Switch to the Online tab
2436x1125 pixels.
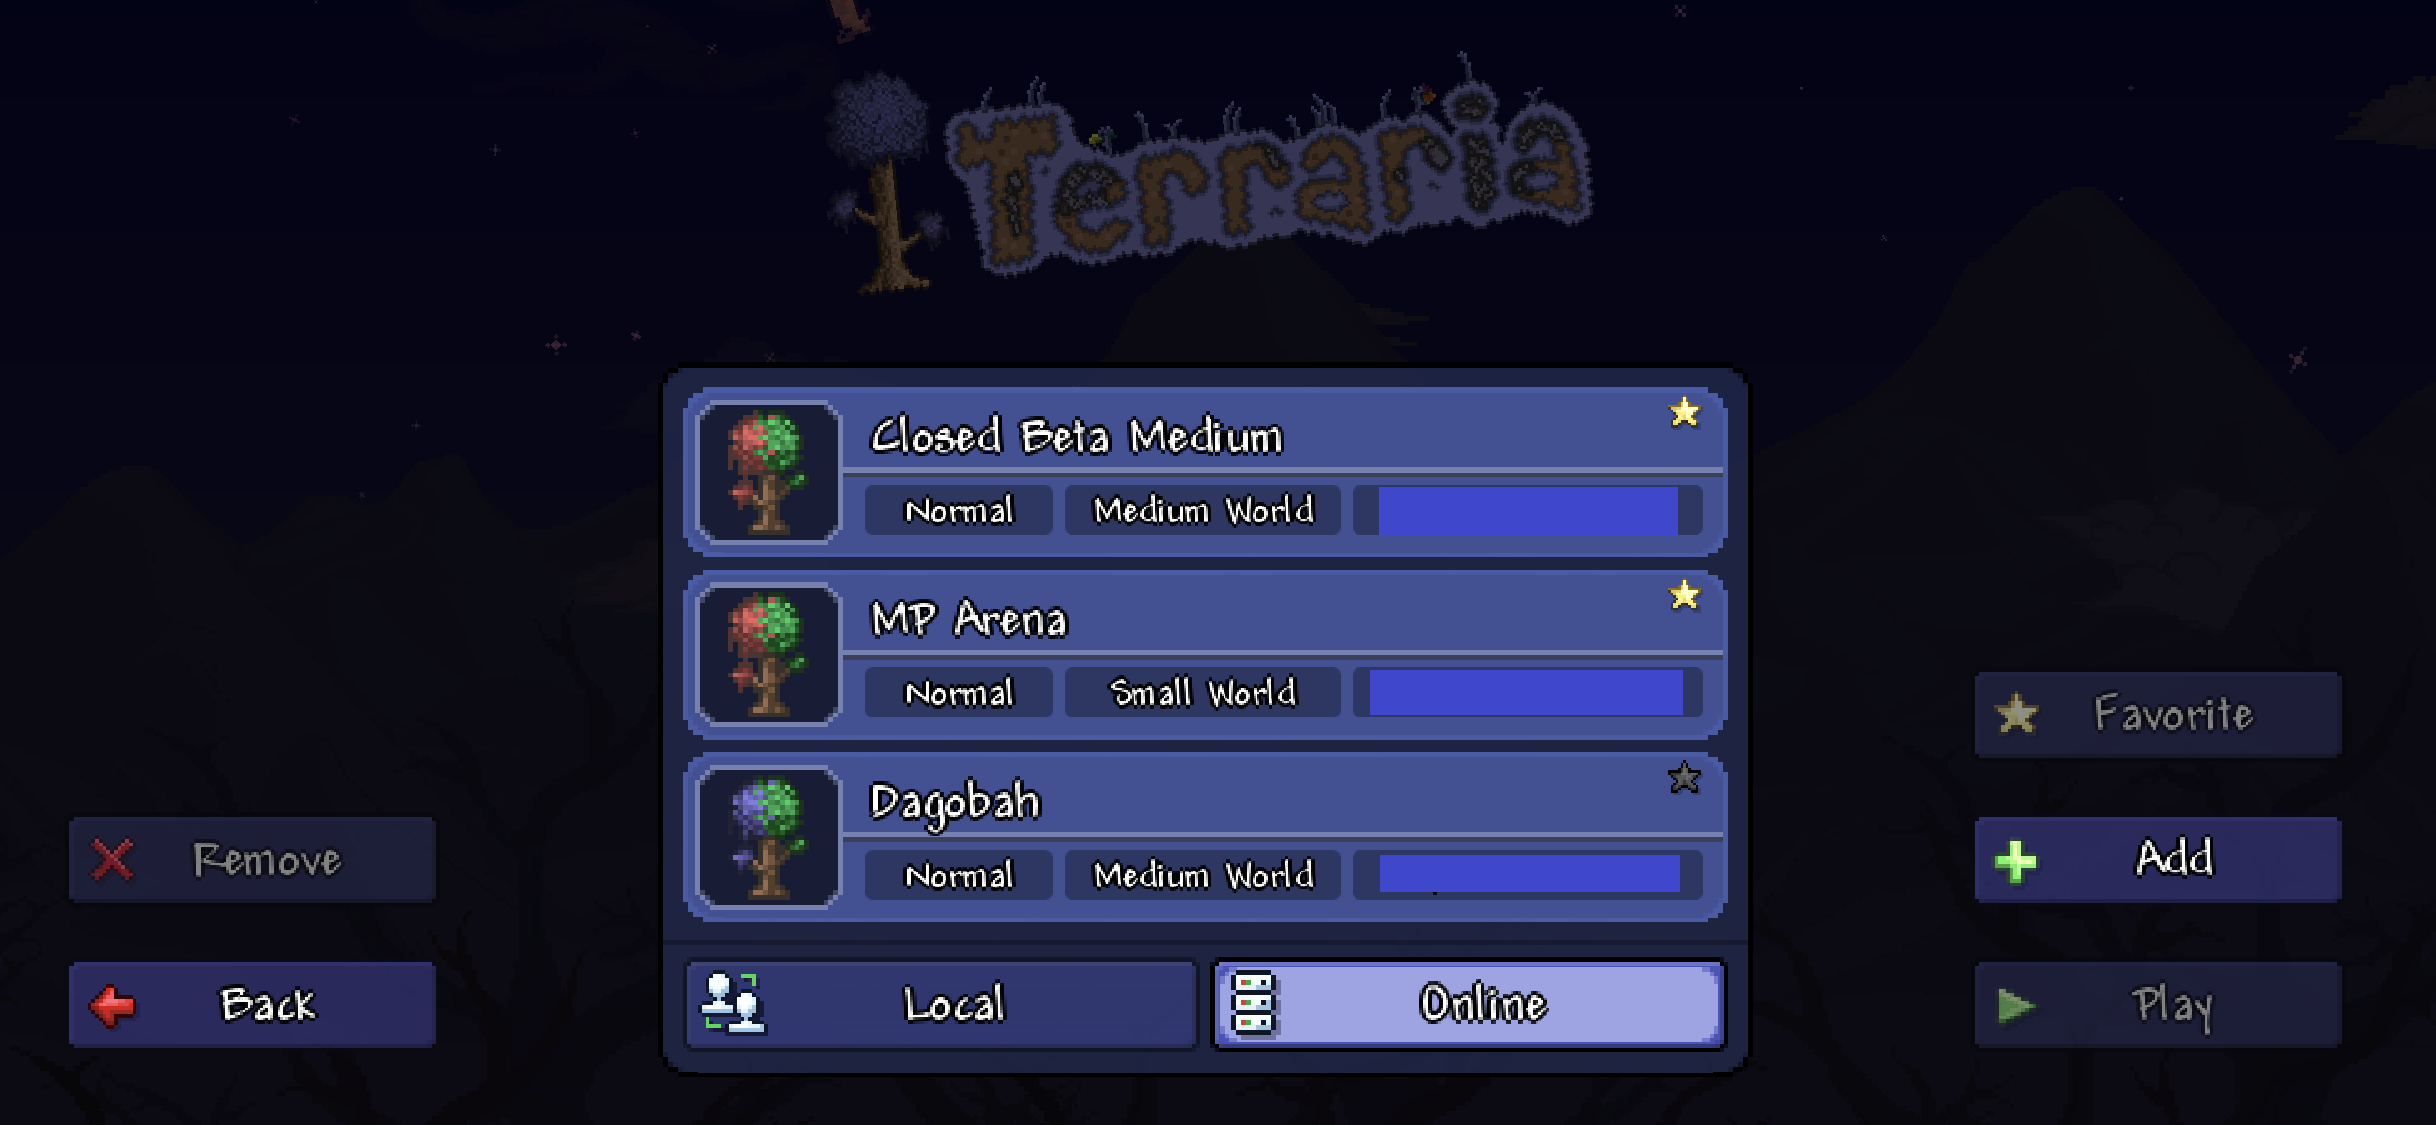(x=1469, y=1005)
